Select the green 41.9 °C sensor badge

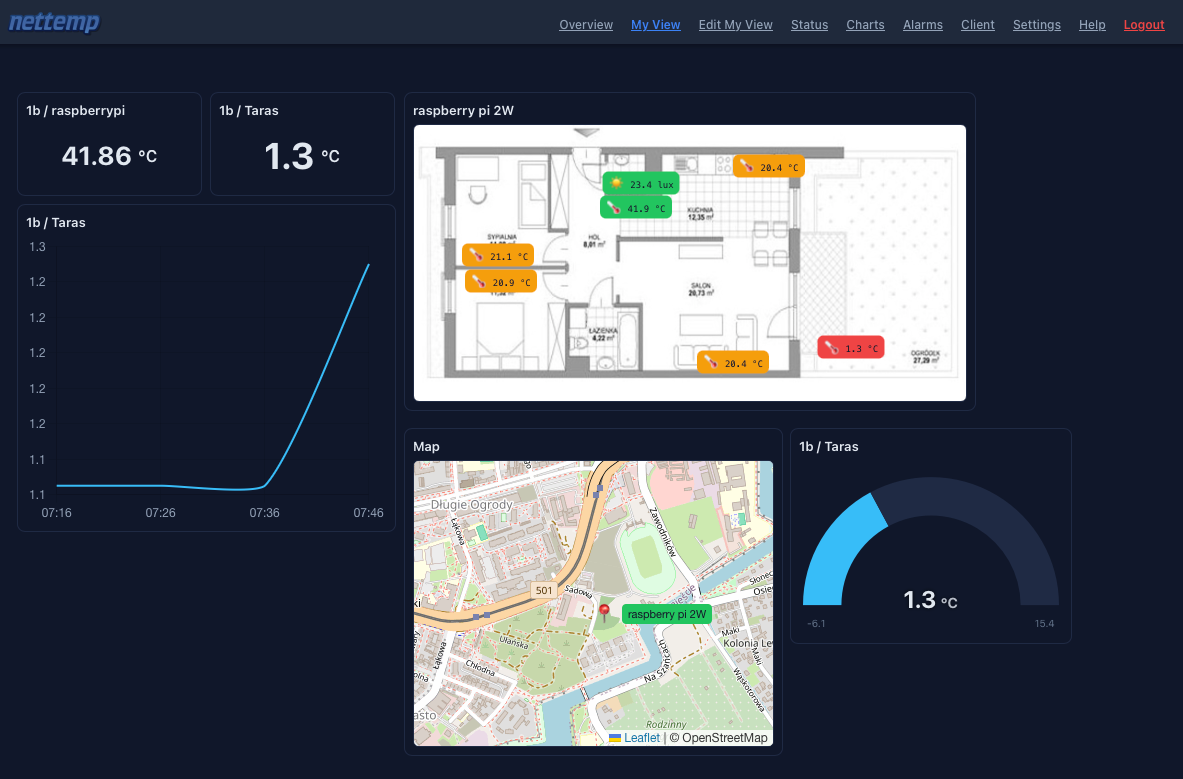tap(637, 208)
